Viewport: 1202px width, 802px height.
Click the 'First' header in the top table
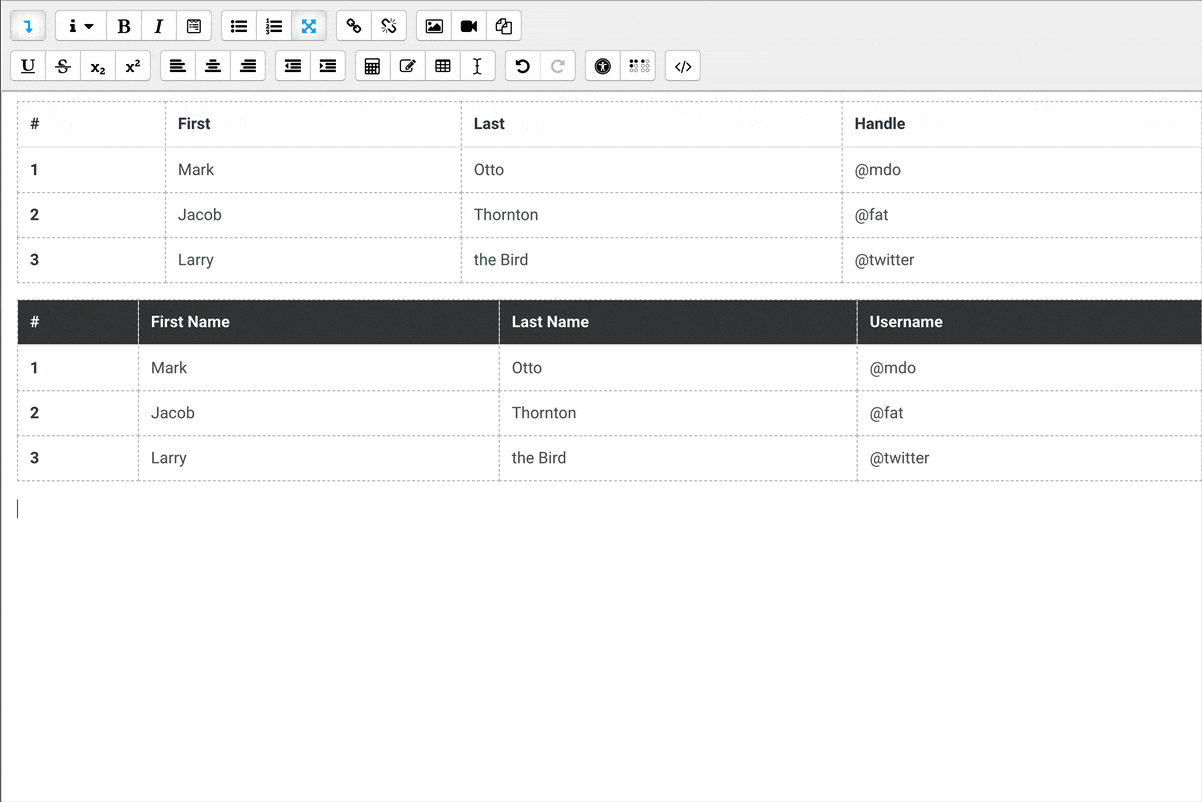tap(194, 124)
